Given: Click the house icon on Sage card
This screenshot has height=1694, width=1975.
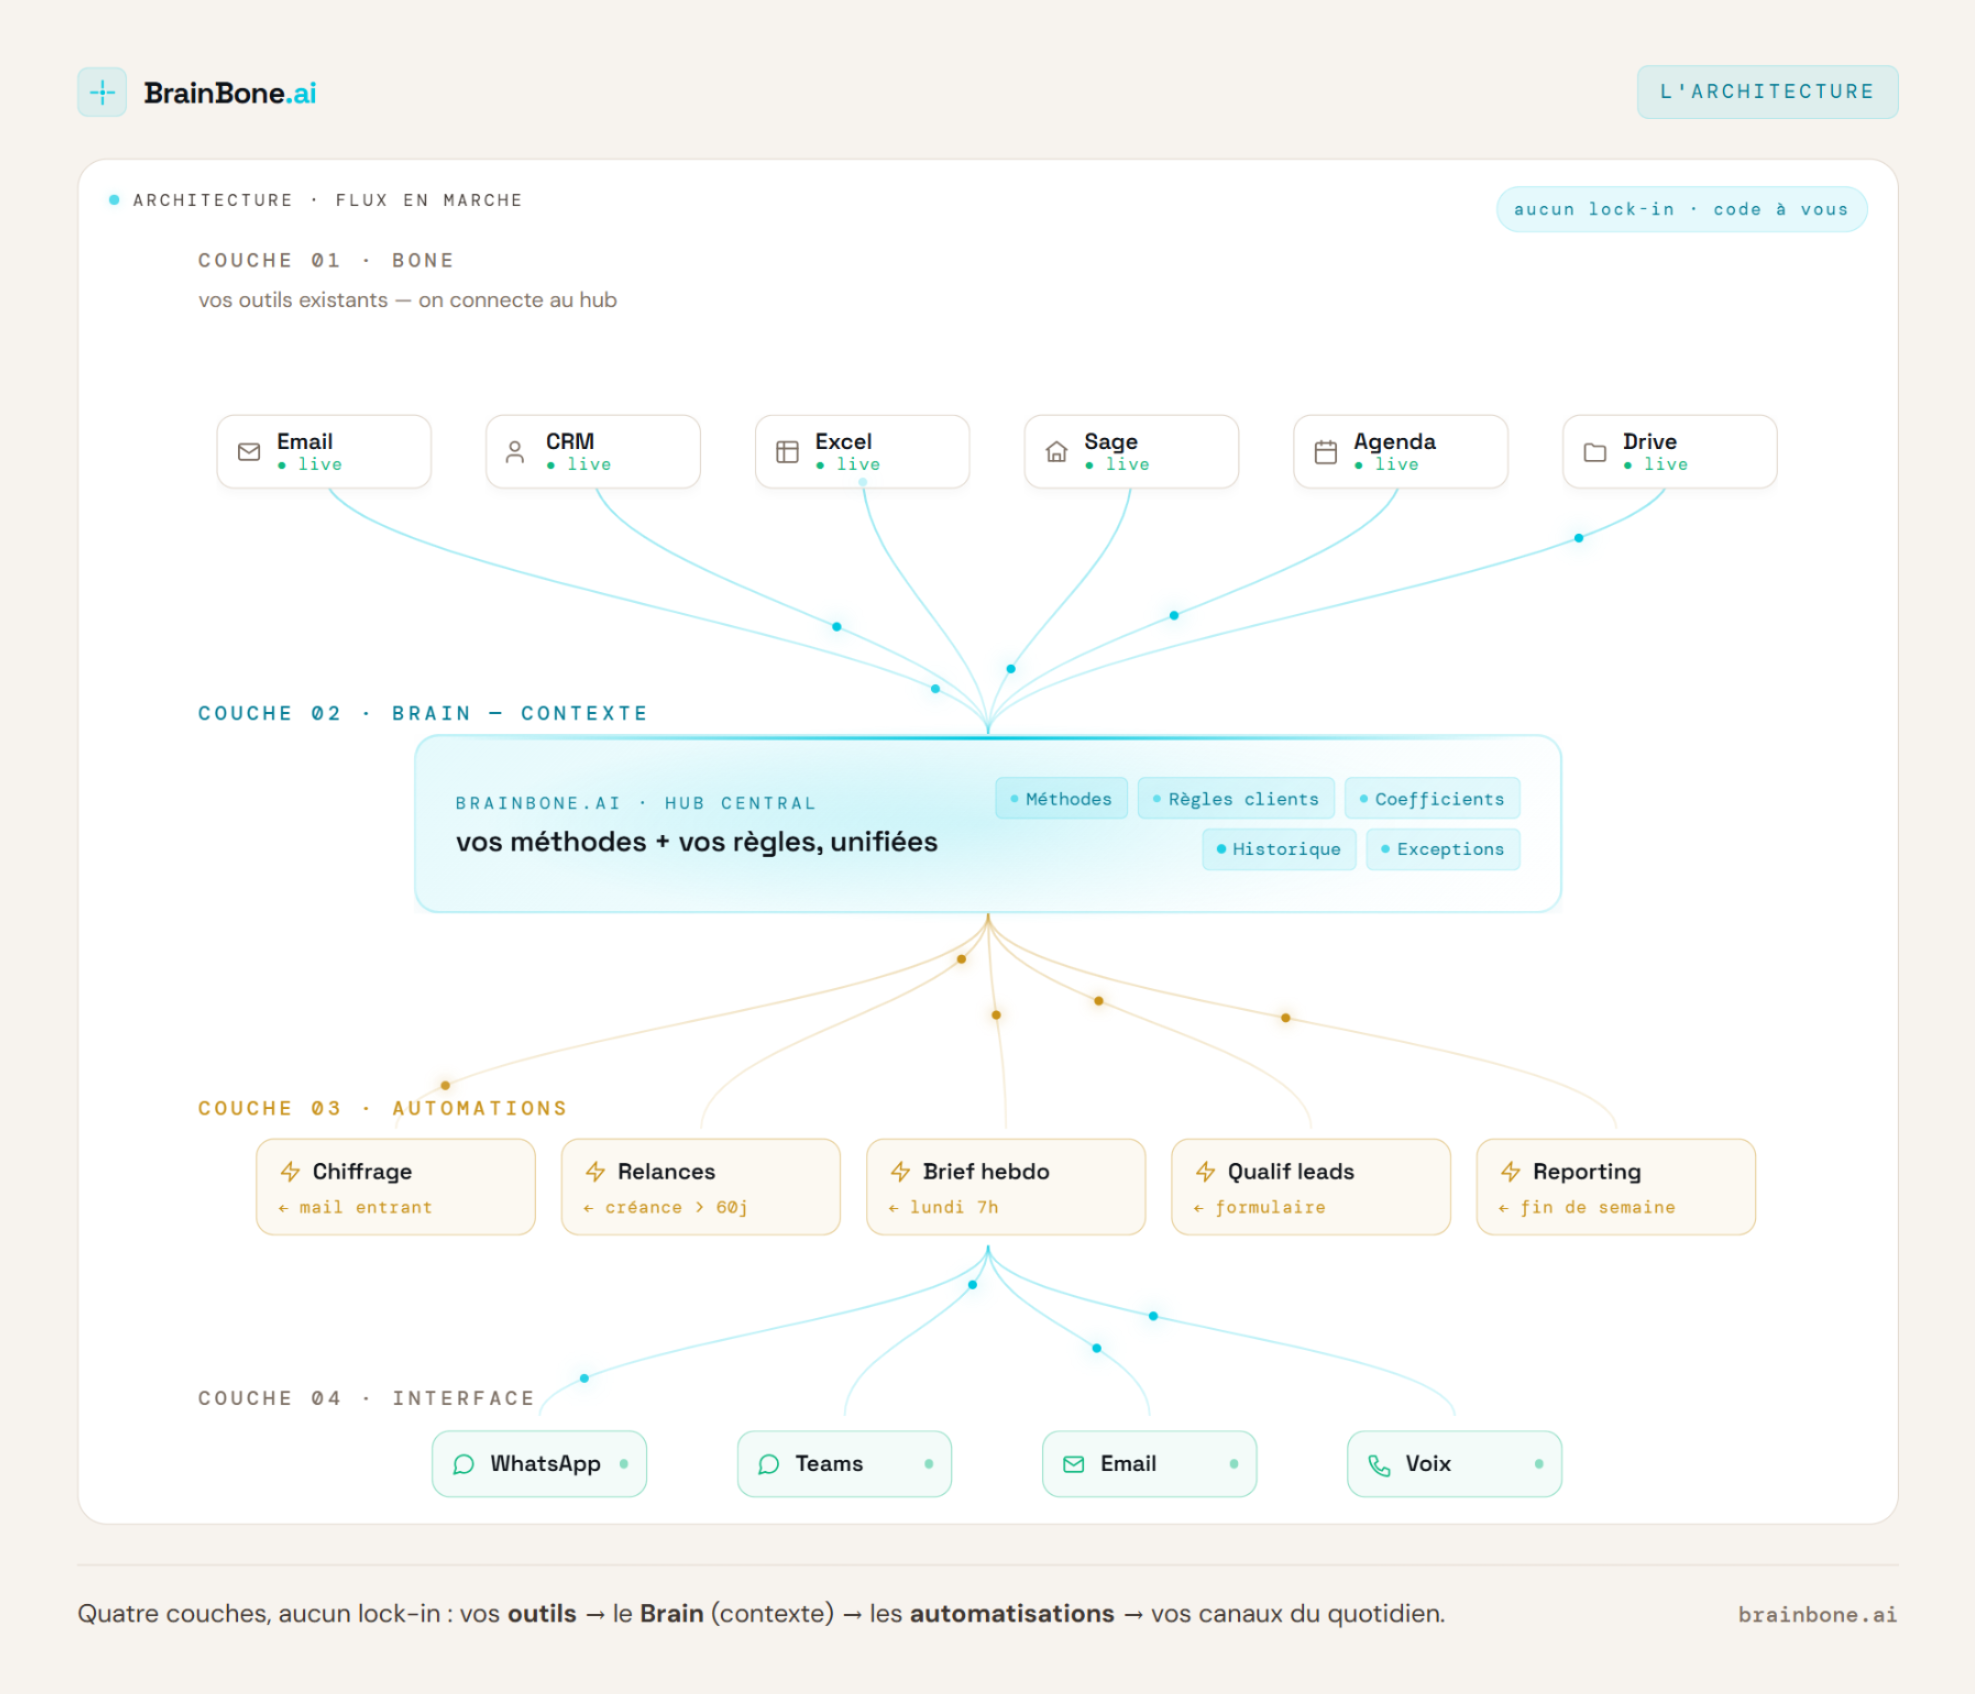Looking at the screenshot, I should tap(1056, 452).
